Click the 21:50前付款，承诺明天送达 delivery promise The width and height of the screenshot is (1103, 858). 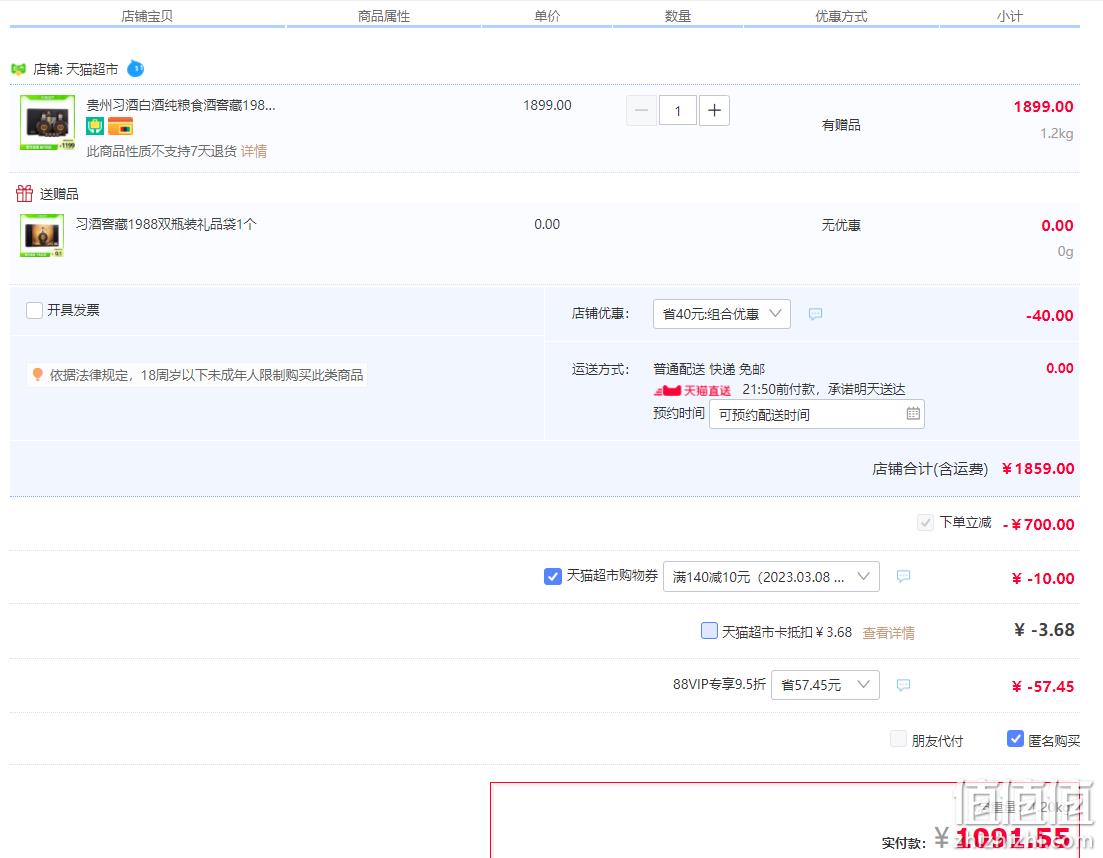[x=824, y=390]
